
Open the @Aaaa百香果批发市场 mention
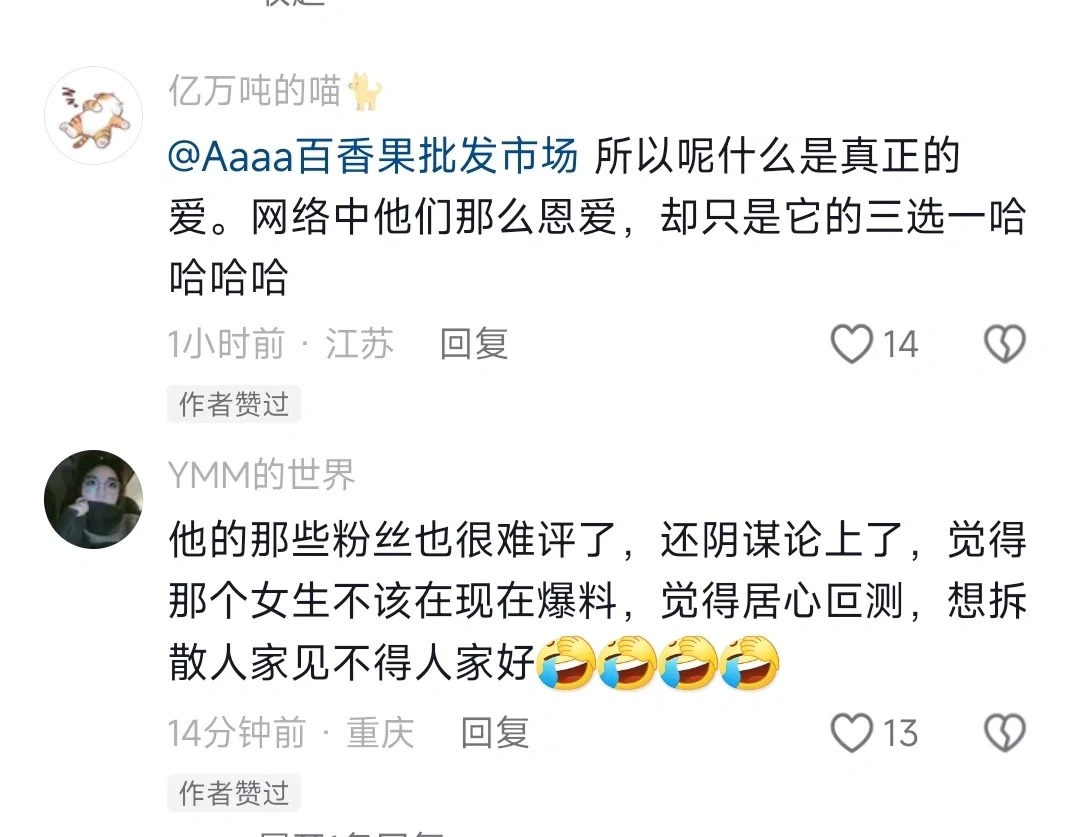point(373,156)
